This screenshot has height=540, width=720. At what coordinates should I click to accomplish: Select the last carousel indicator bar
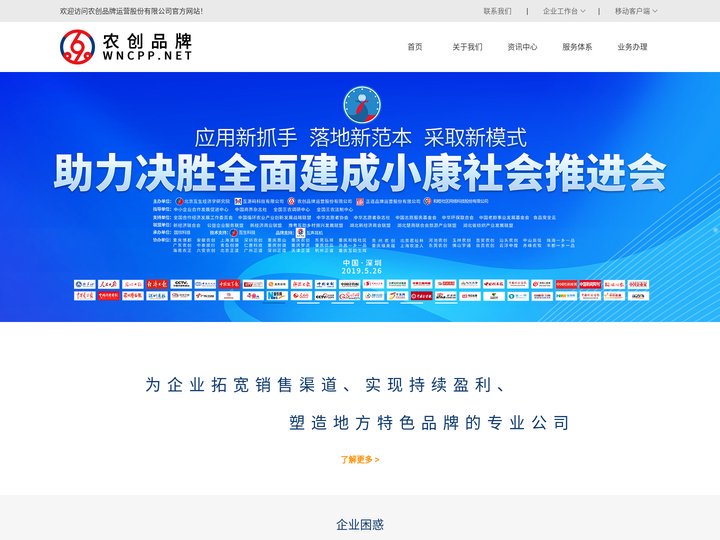pos(446,303)
